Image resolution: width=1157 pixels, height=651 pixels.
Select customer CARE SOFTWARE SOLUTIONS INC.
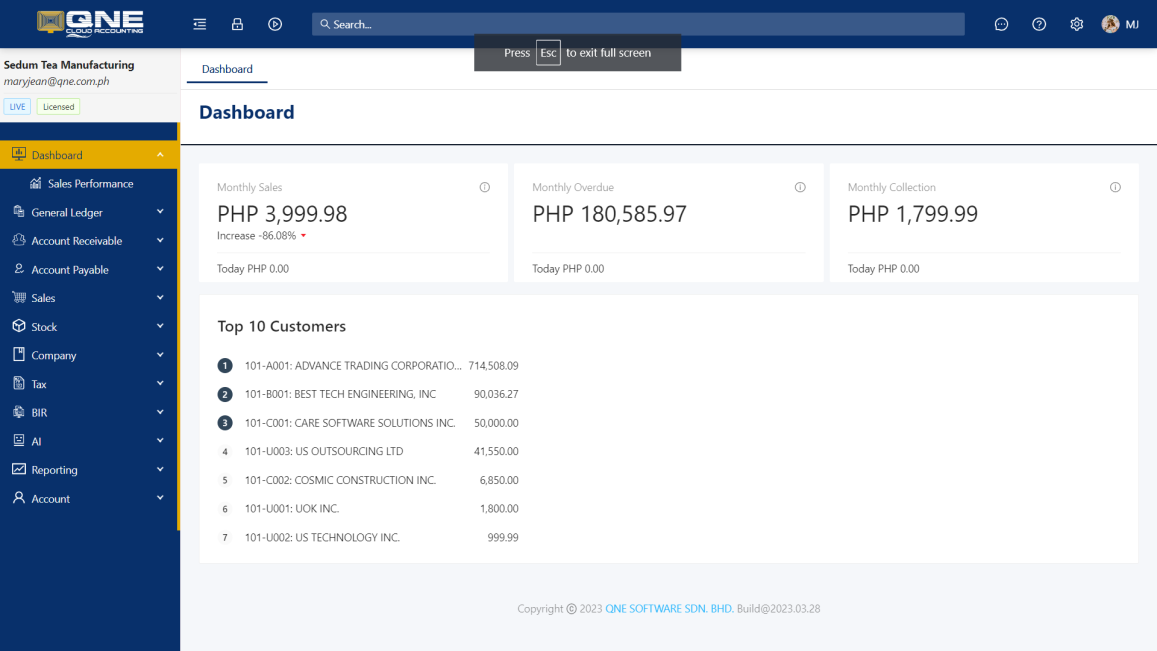367,423
